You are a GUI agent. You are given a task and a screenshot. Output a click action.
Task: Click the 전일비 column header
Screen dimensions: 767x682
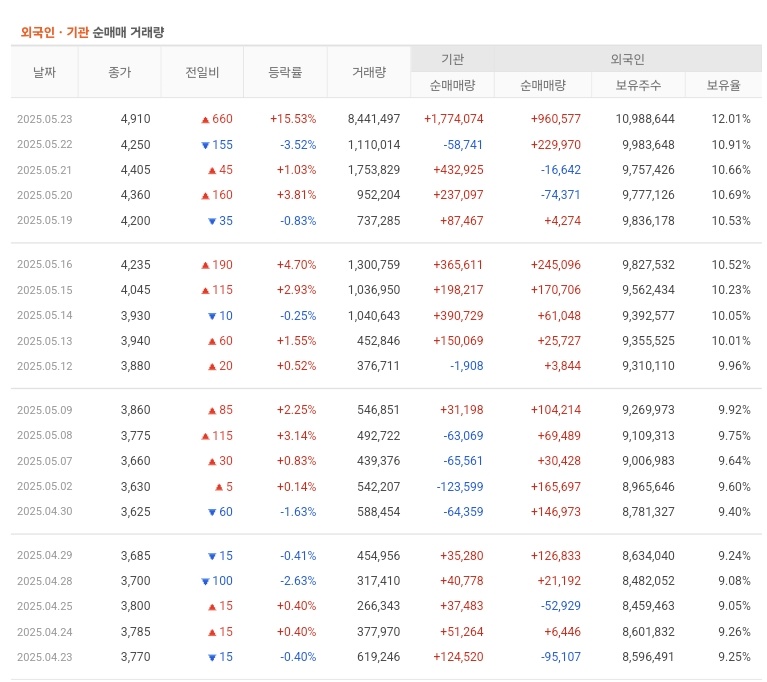click(202, 72)
